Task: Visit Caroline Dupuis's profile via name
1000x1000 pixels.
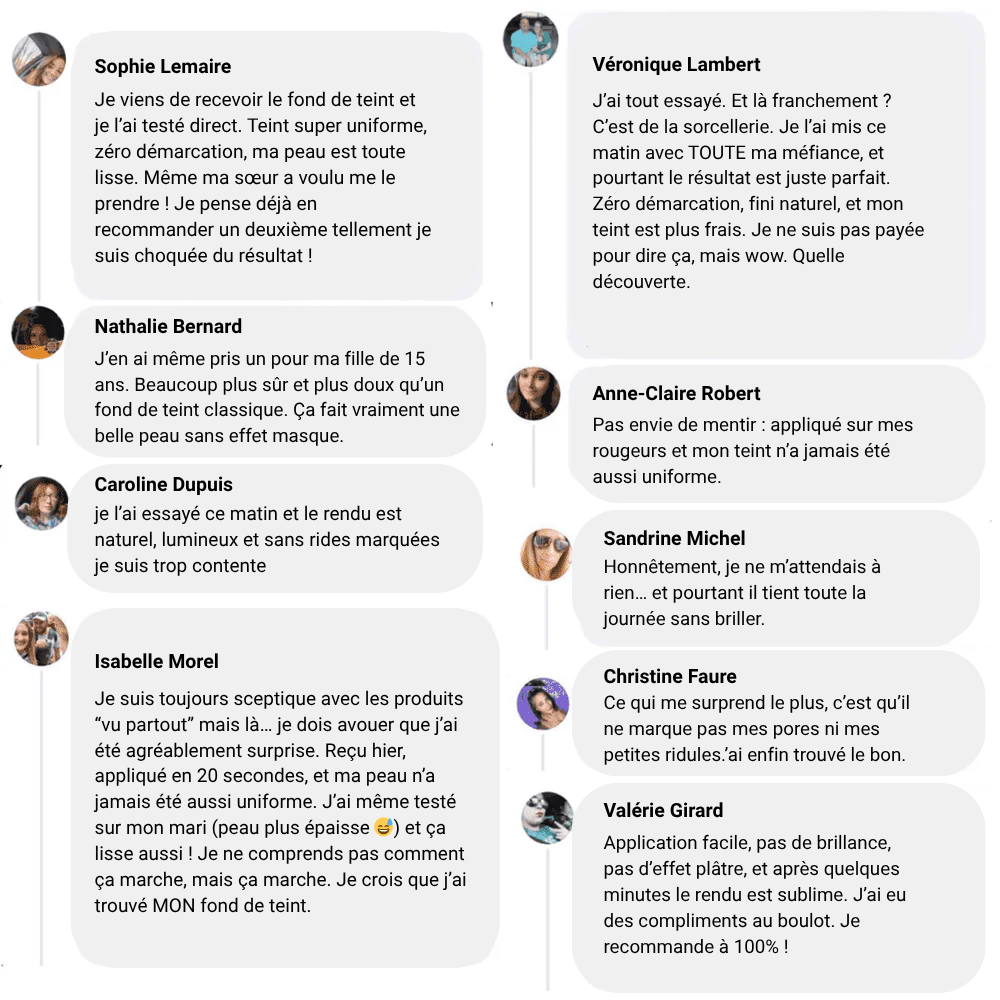Action: coord(163,485)
